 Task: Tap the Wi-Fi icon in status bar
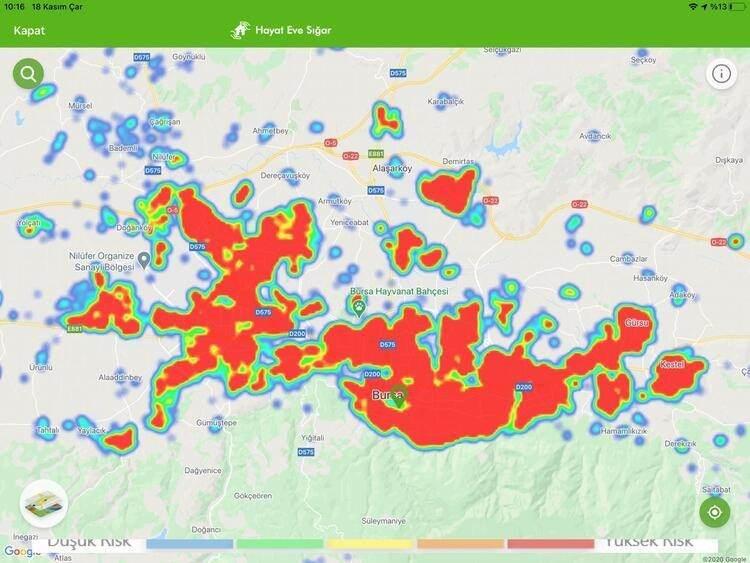click(692, 7)
